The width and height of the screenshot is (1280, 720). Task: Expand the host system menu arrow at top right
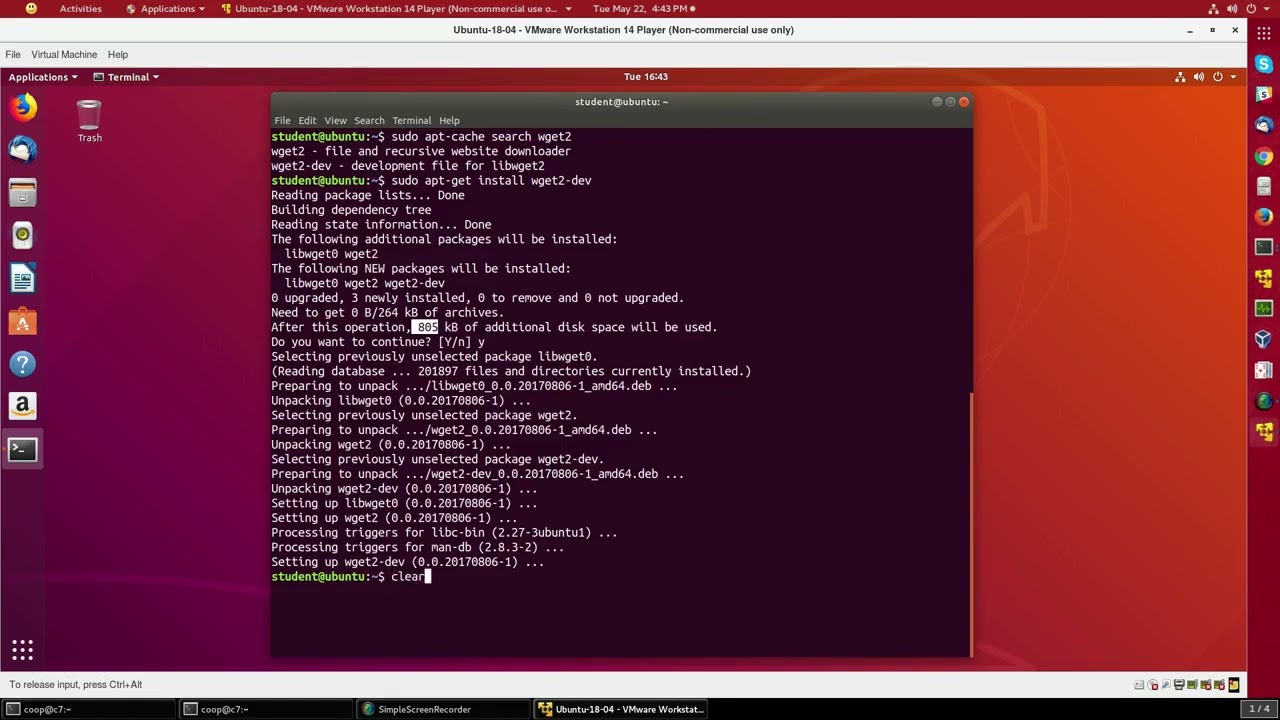click(1266, 9)
